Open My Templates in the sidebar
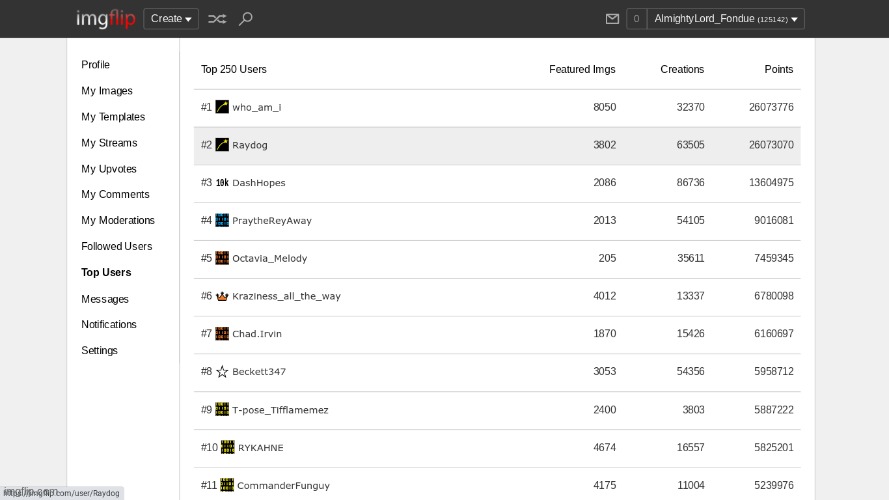The width and height of the screenshot is (889, 500). [113, 117]
